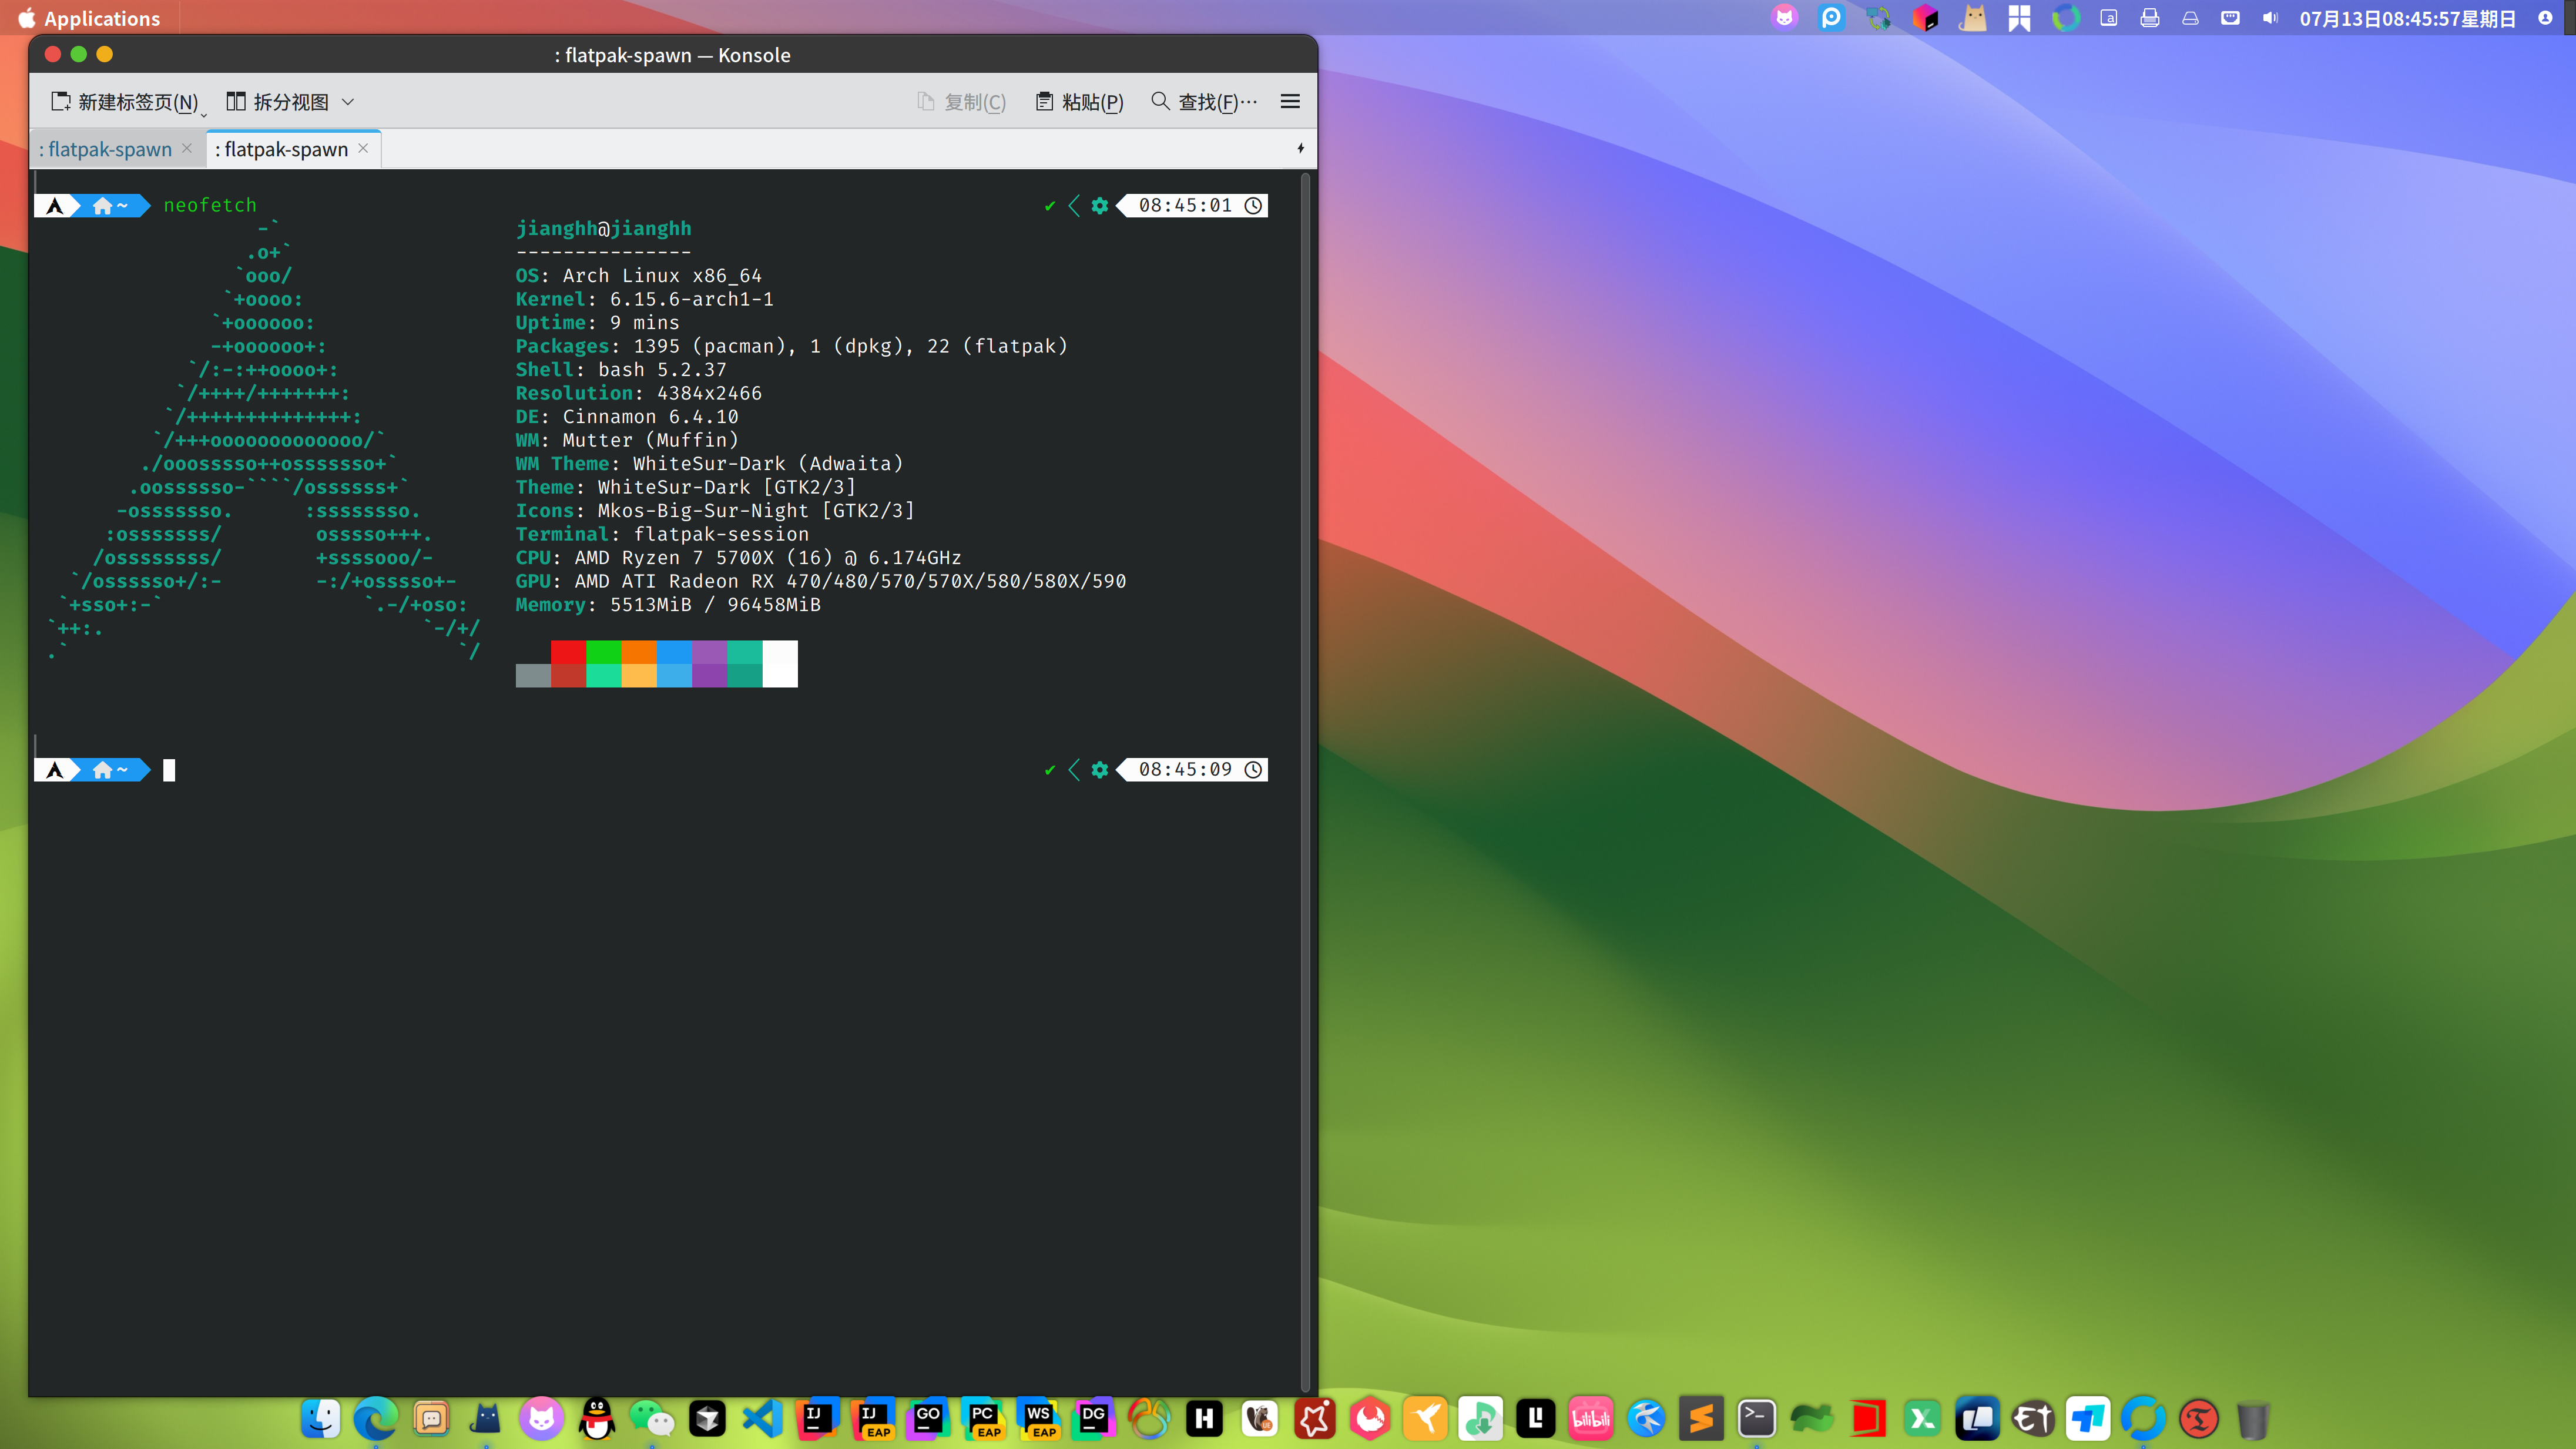Launch Visual Studio Code from dock
This screenshot has height=1449, width=2576.
(x=762, y=1418)
